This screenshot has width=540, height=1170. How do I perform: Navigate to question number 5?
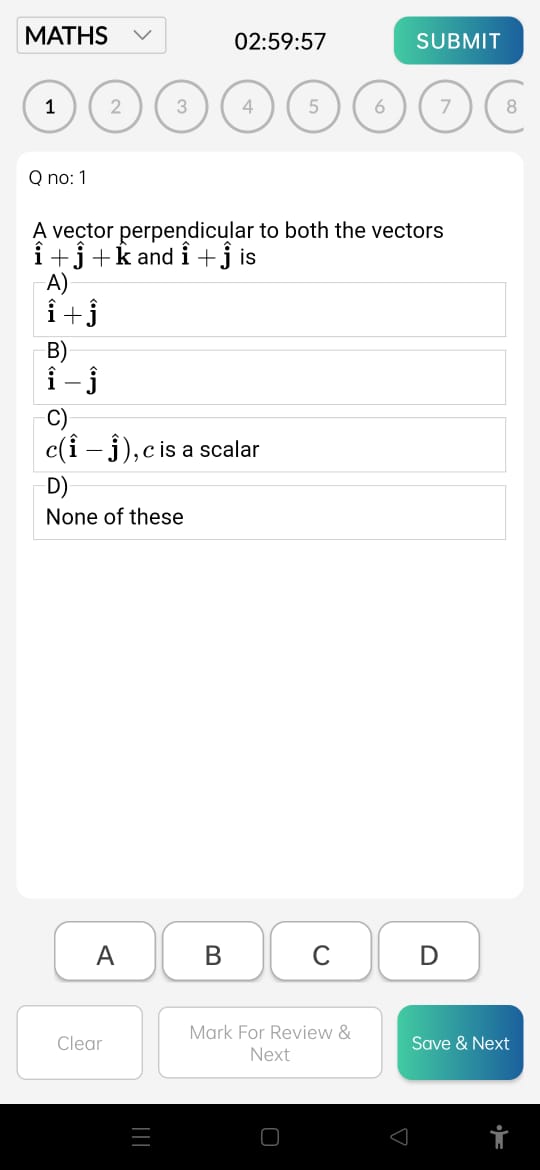[313, 107]
